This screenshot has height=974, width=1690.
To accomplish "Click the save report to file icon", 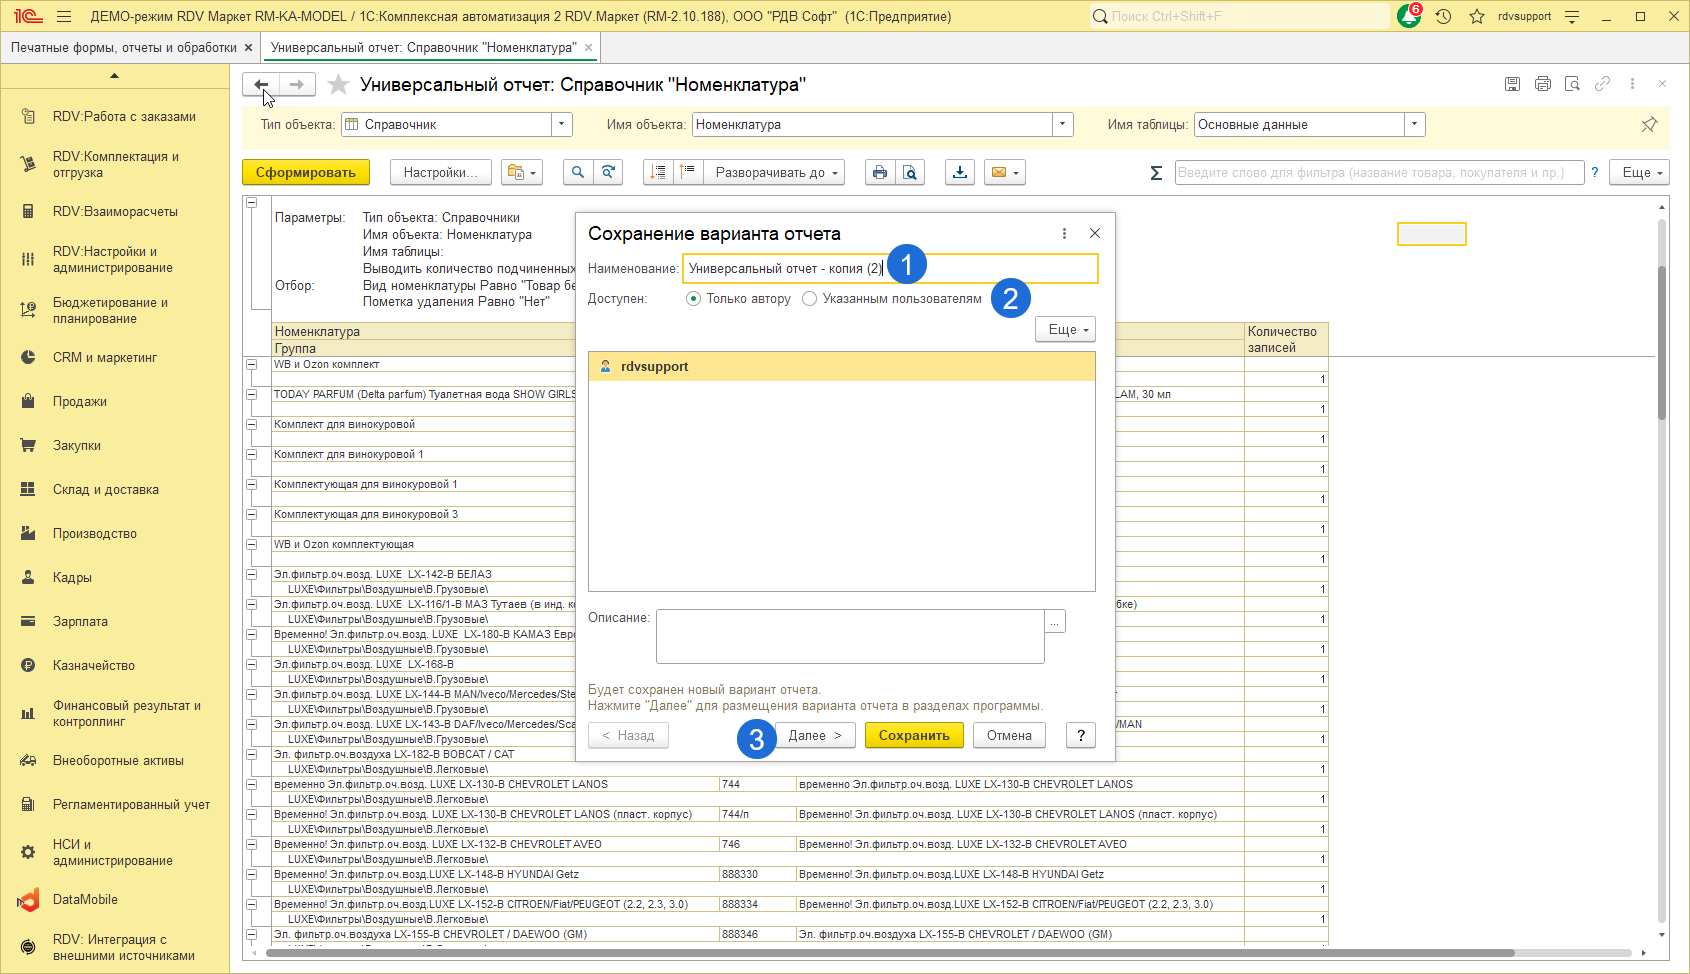I will (960, 173).
